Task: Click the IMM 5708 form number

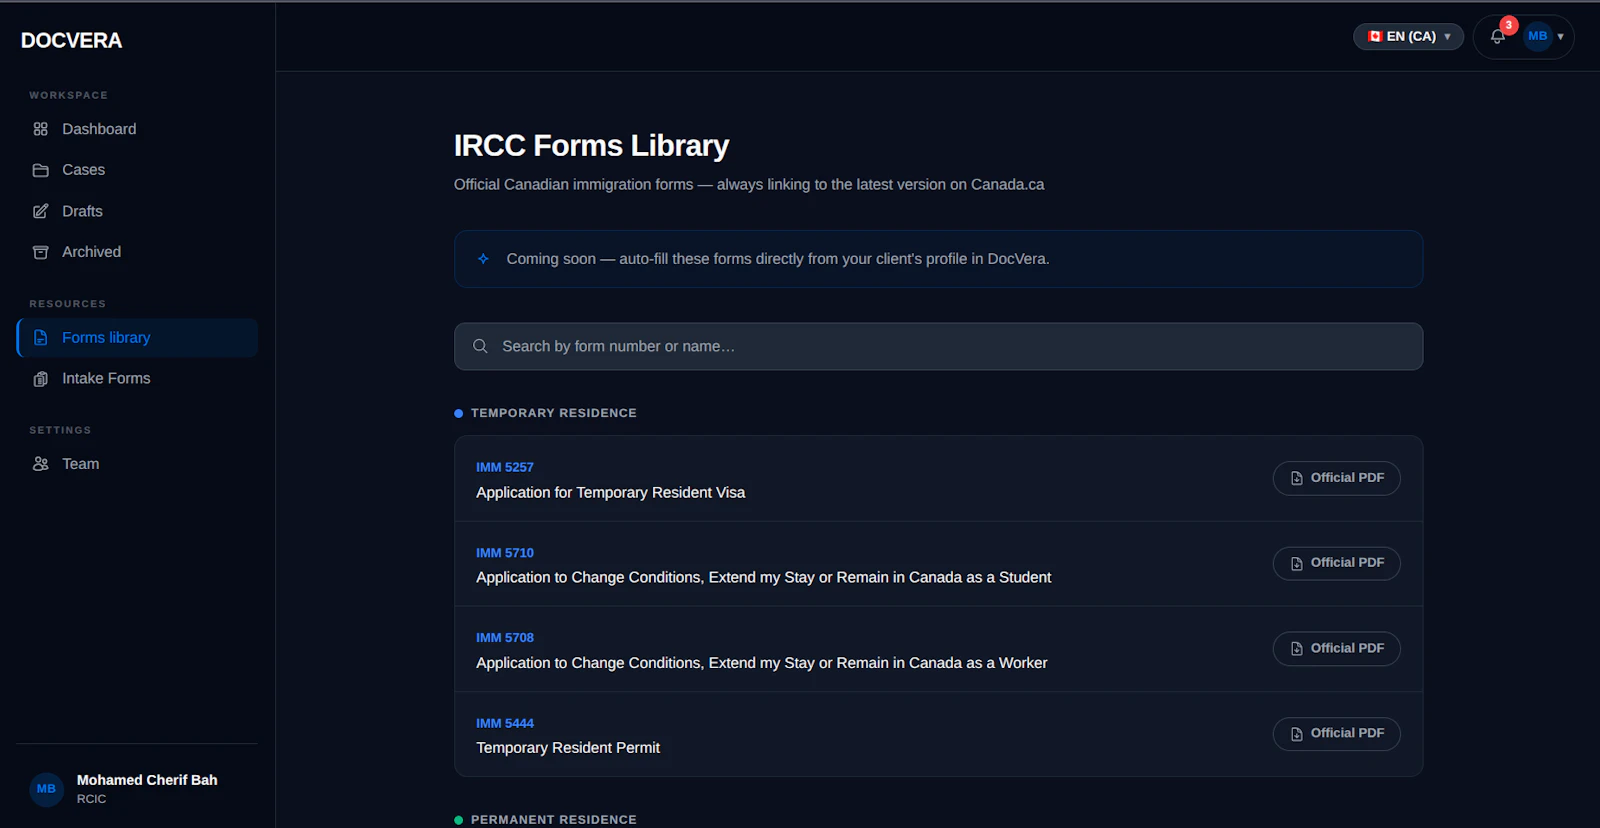Action: 505,638
